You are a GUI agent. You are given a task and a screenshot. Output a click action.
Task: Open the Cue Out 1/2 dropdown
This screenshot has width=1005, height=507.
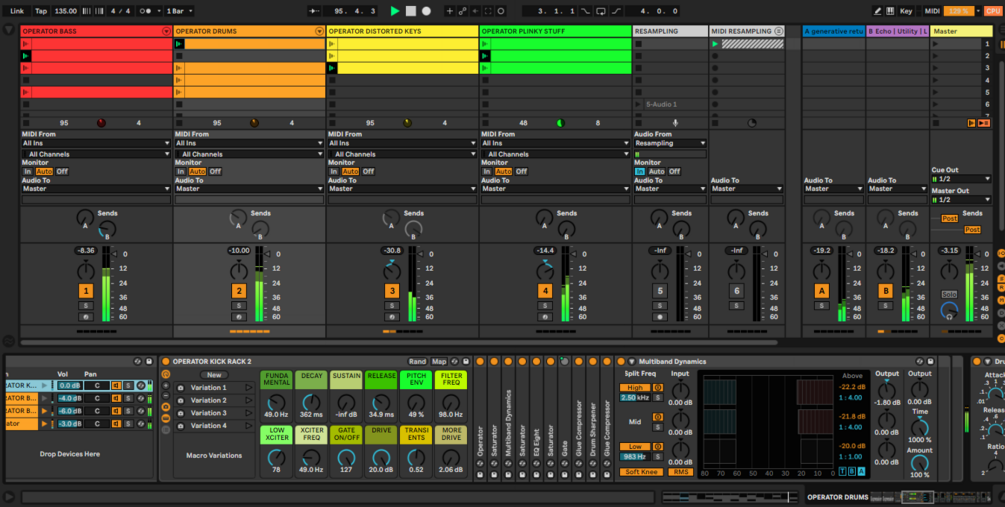(x=961, y=179)
